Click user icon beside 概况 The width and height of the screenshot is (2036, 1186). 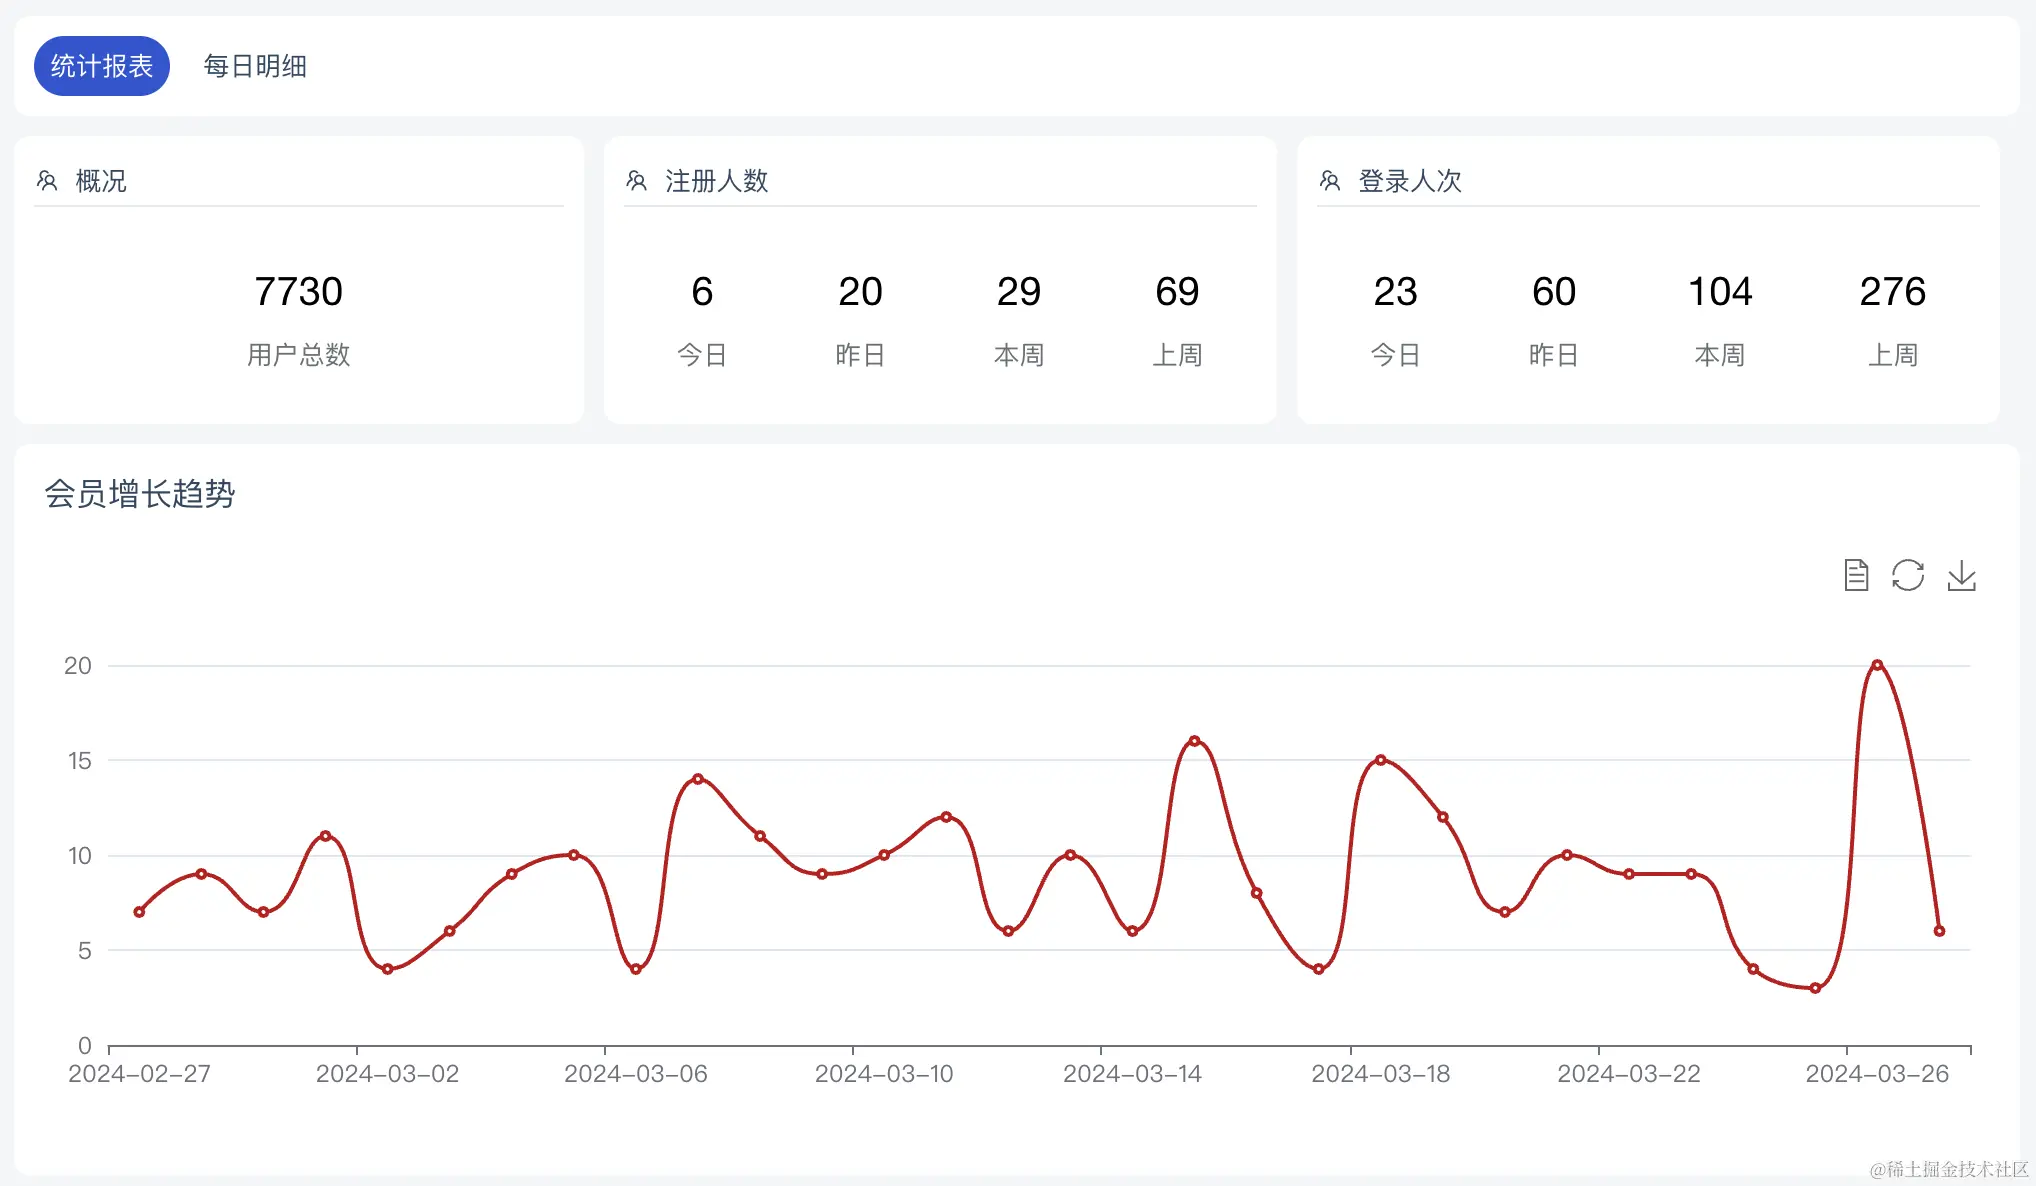(x=47, y=181)
